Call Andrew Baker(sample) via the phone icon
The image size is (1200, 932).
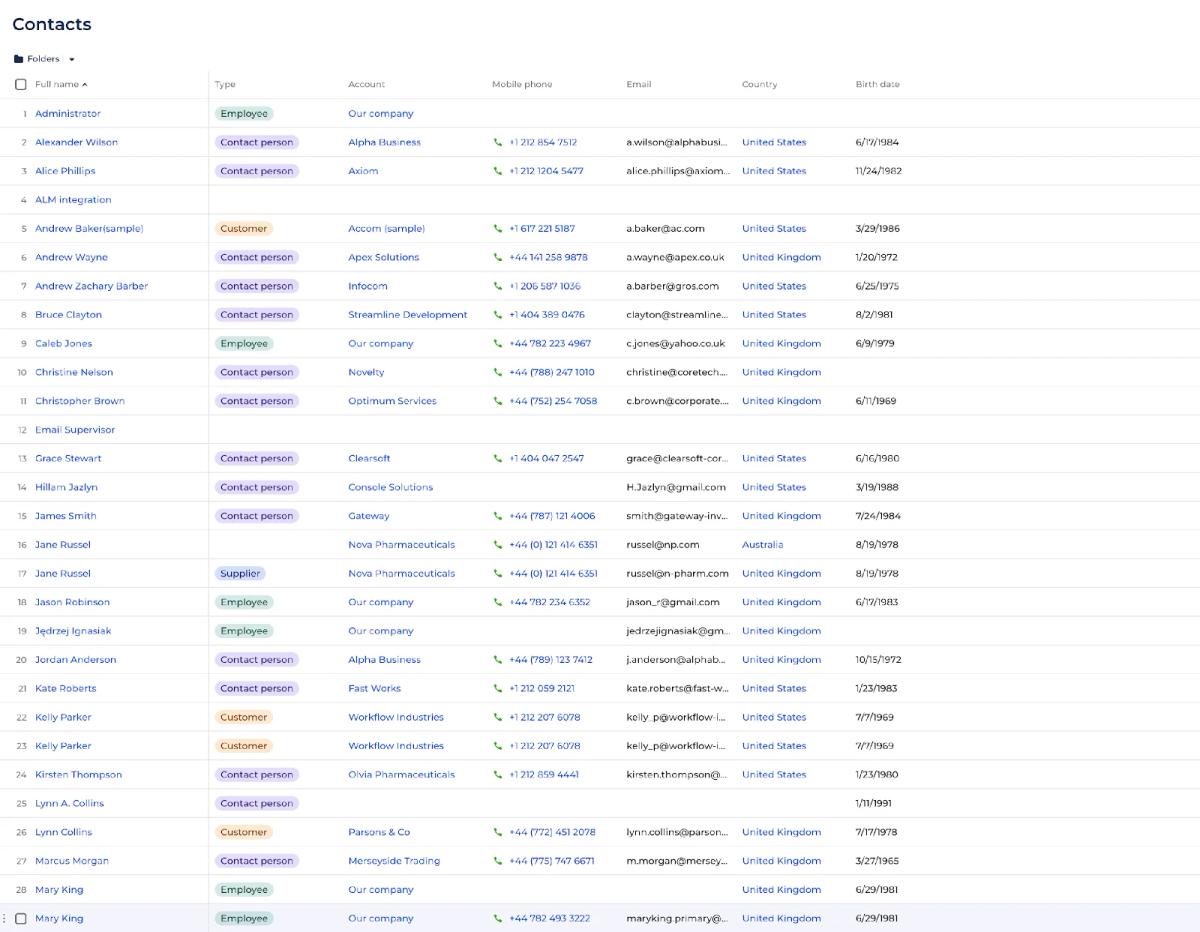498,229
